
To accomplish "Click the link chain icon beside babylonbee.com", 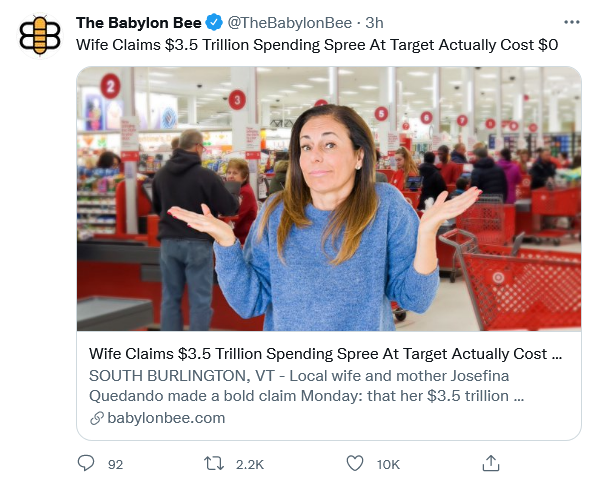I will [96, 418].
